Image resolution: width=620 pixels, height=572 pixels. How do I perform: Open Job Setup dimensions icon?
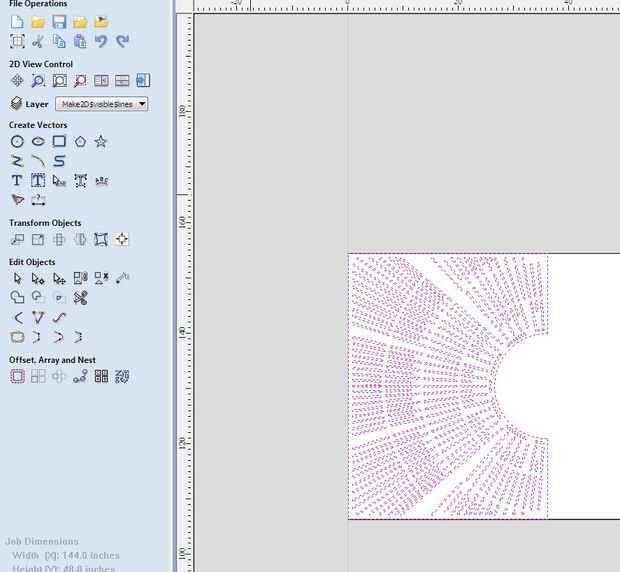click(17, 41)
